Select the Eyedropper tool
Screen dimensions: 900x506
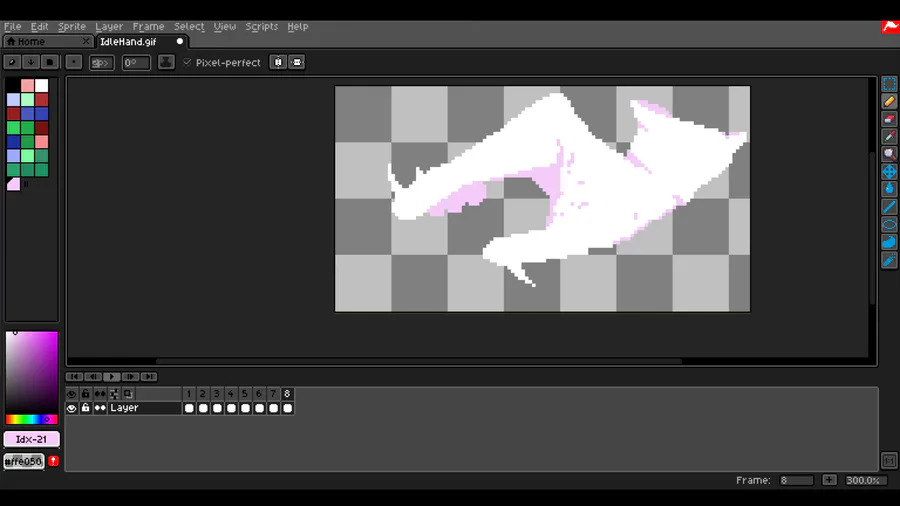(x=889, y=137)
